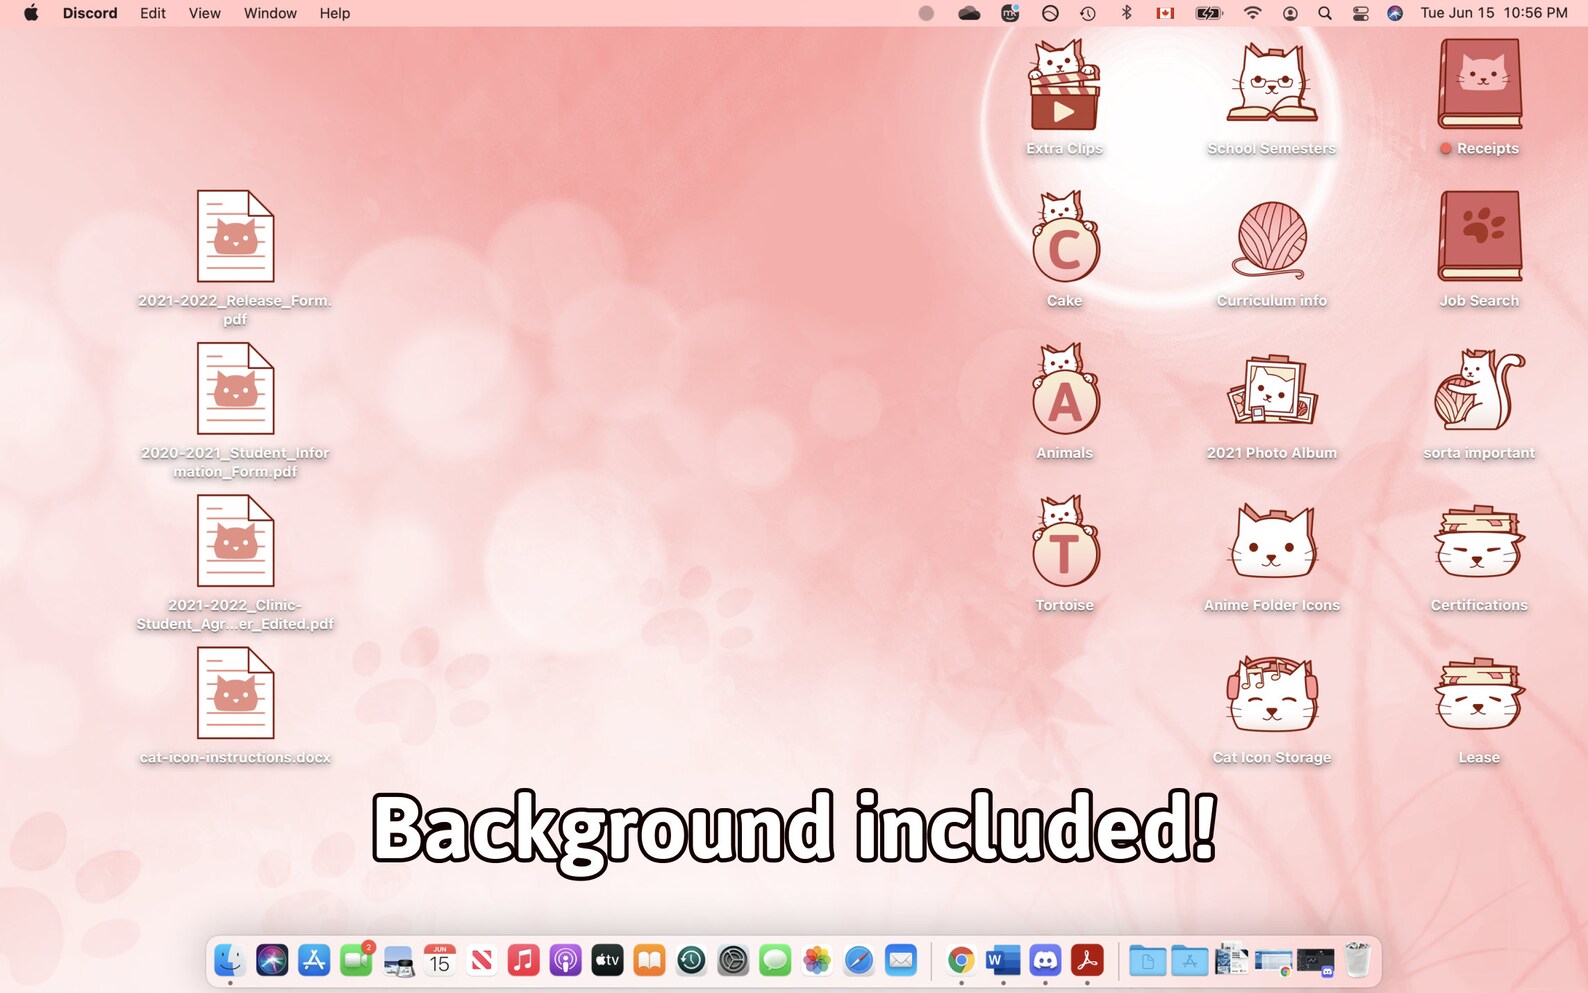Launch Photos from the Dock
Image resolution: width=1588 pixels, height=993 pixels.
pos(818,960)
